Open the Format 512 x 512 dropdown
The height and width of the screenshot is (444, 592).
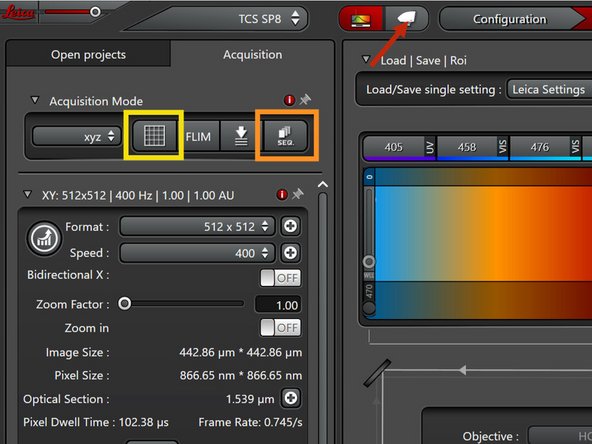pyautogui.click(x=197, y=227)
